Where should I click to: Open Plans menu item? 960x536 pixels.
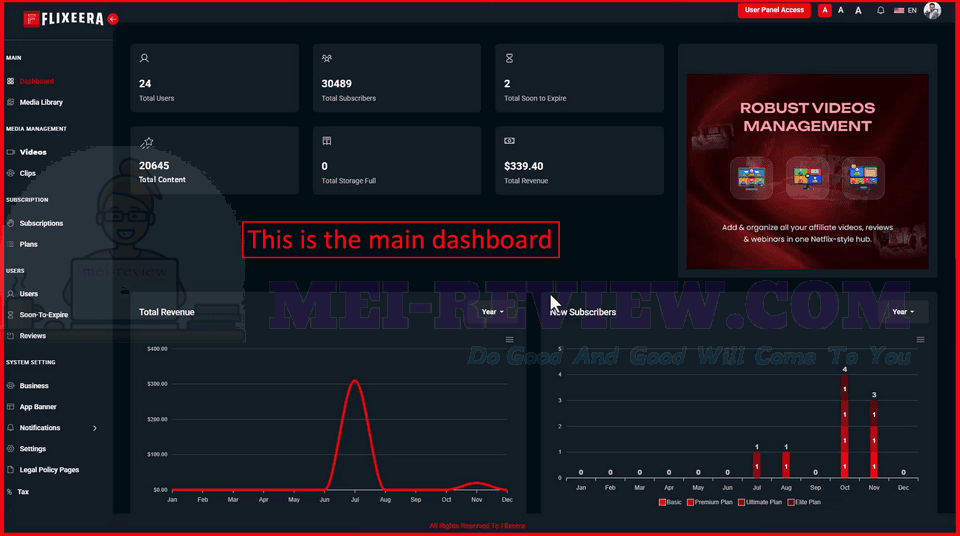coord(28,244)
